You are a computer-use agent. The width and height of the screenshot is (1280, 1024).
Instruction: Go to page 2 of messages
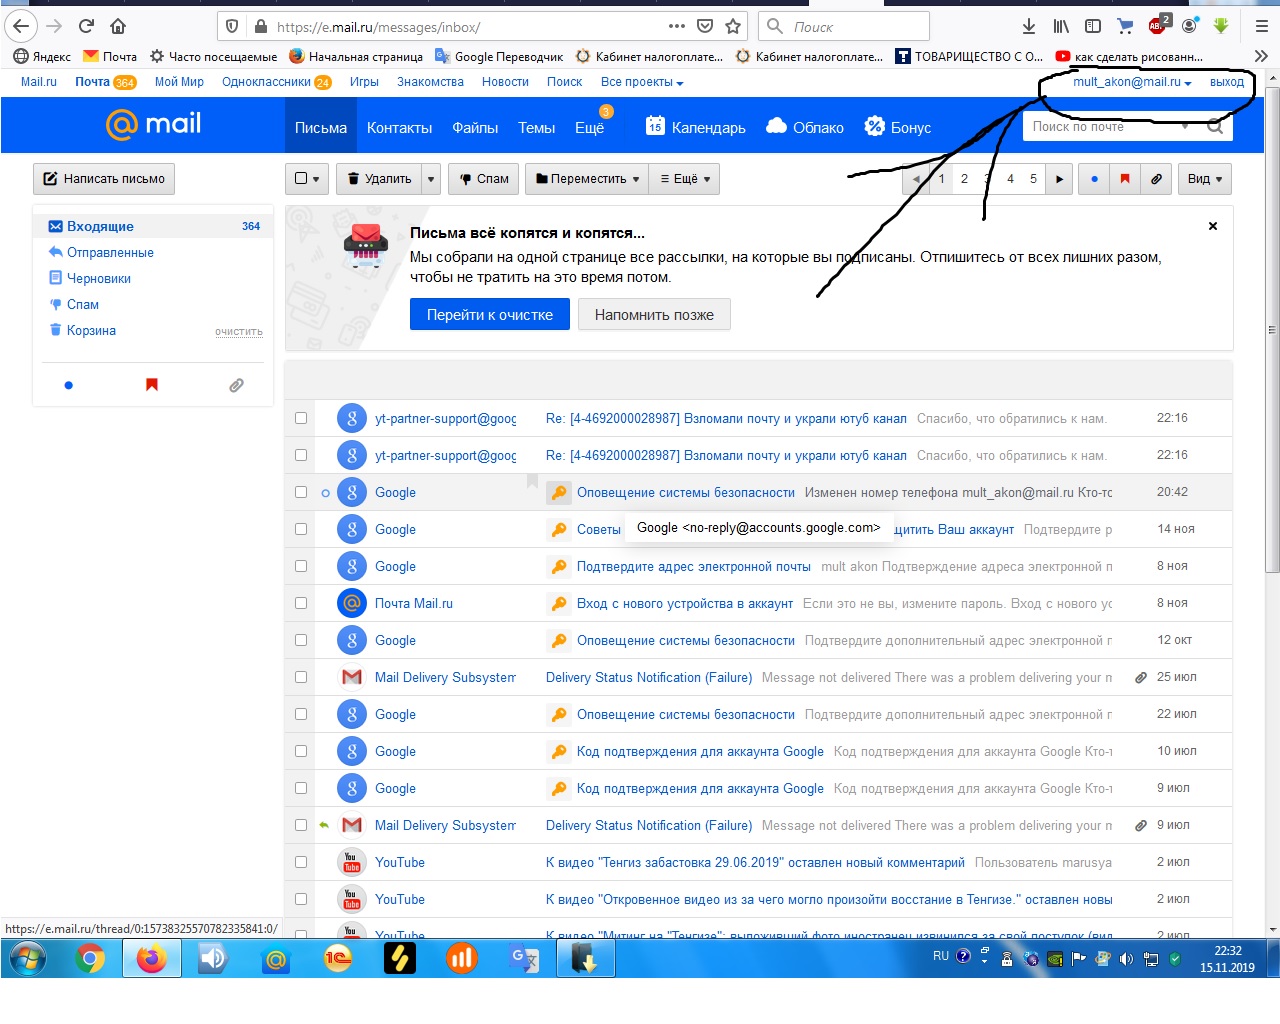tap(964, 179)
